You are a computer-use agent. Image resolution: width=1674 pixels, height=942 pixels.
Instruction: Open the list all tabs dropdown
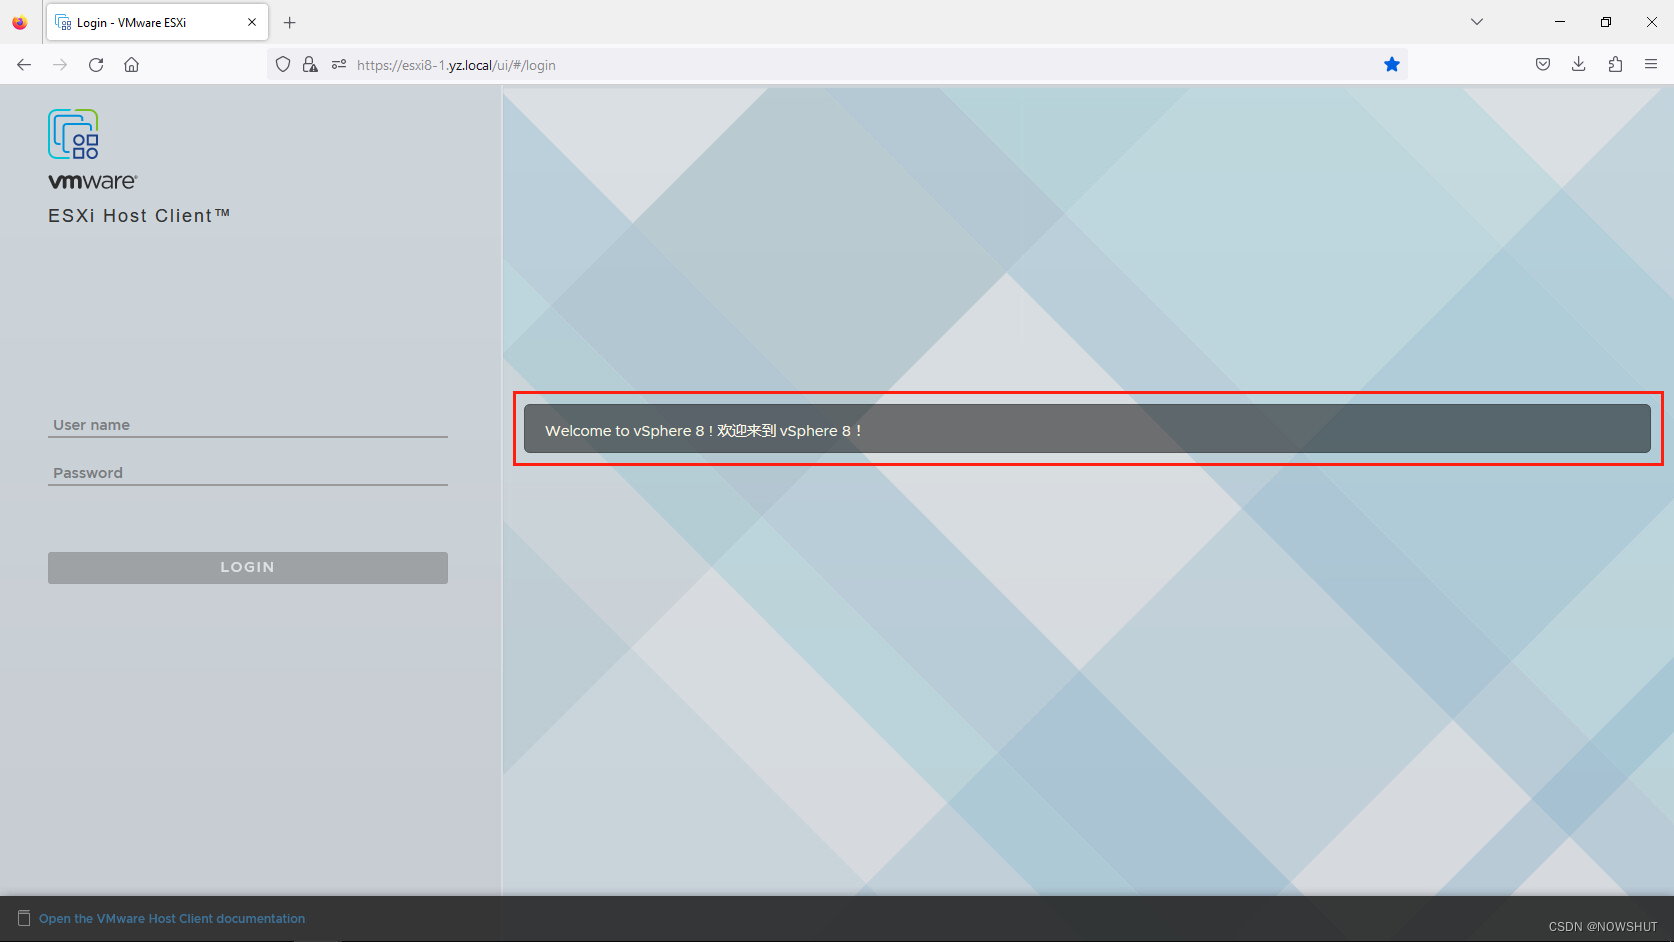(1477, 22)
